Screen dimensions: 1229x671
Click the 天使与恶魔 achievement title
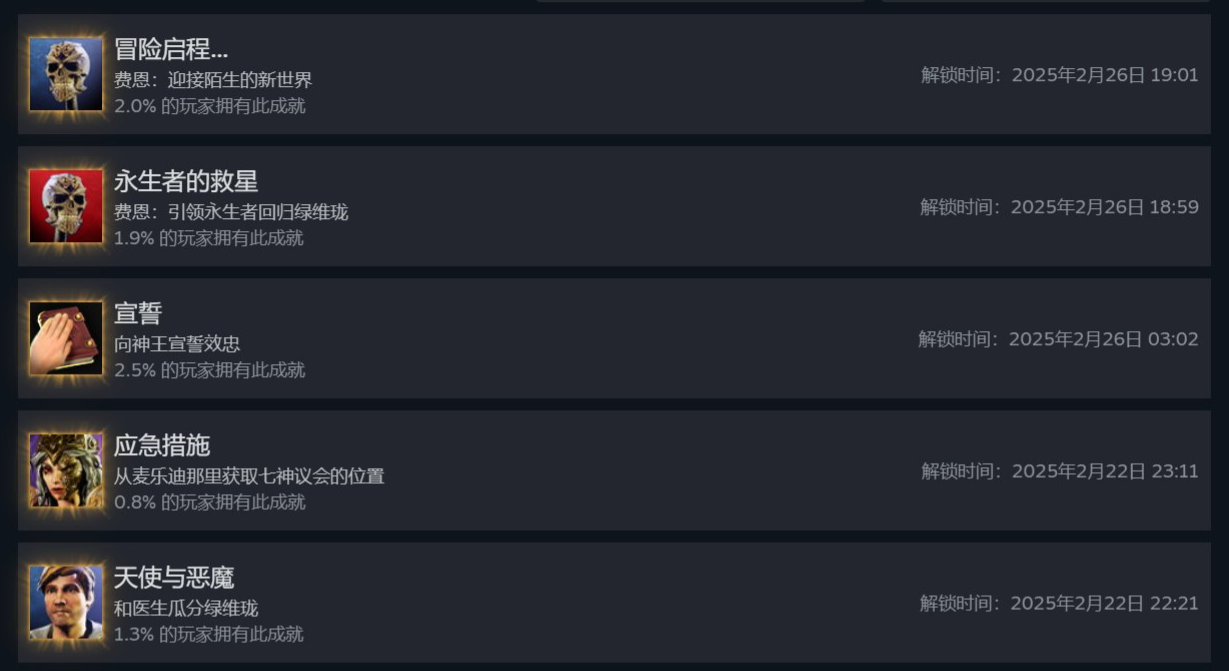[174, 577]
